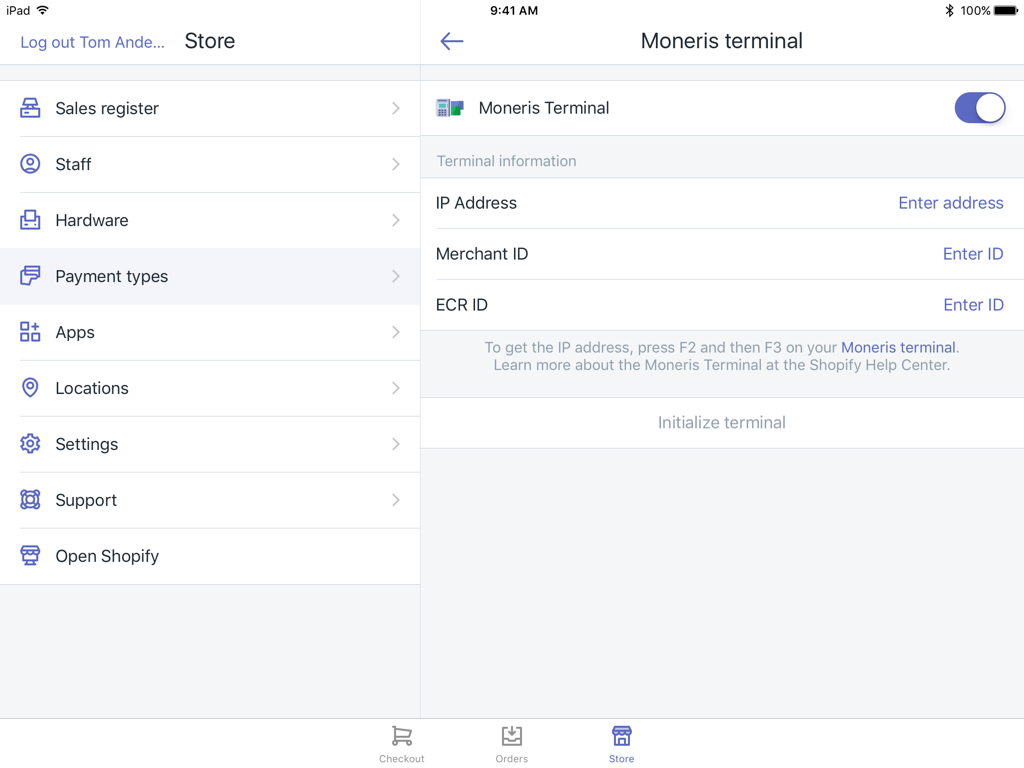The width and height of the screenshot is (1024, 768).
Task: Click the Open Shopify storefront icon
Action: point(30,556)
